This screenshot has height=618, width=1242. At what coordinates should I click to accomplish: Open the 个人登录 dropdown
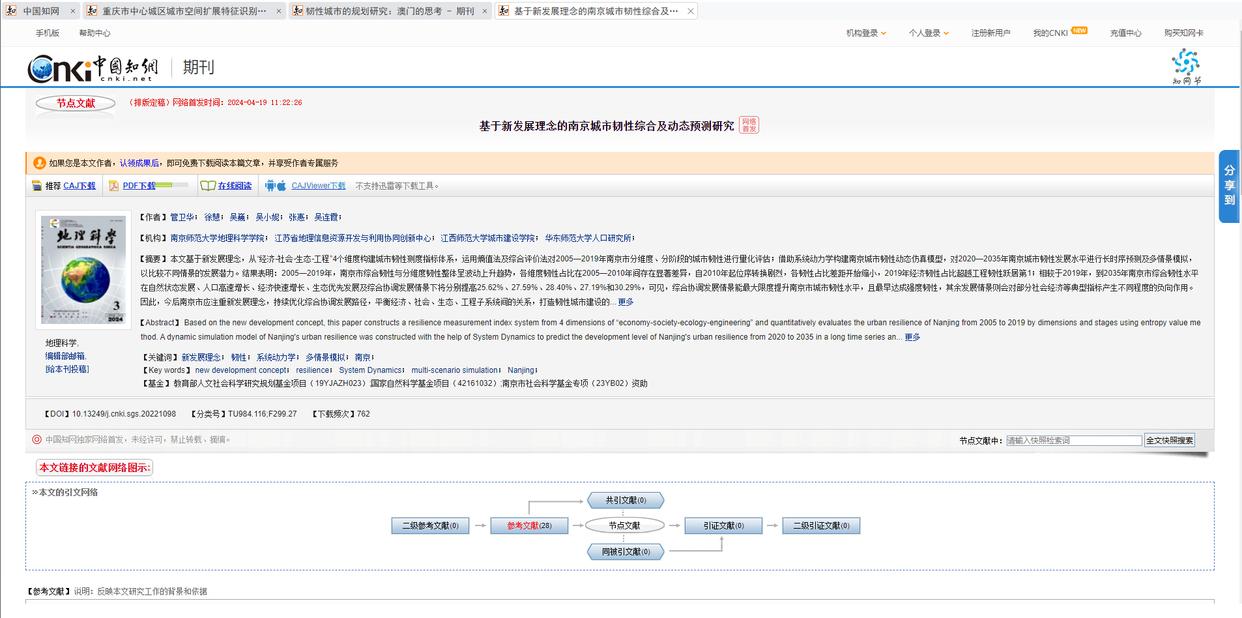929,33
